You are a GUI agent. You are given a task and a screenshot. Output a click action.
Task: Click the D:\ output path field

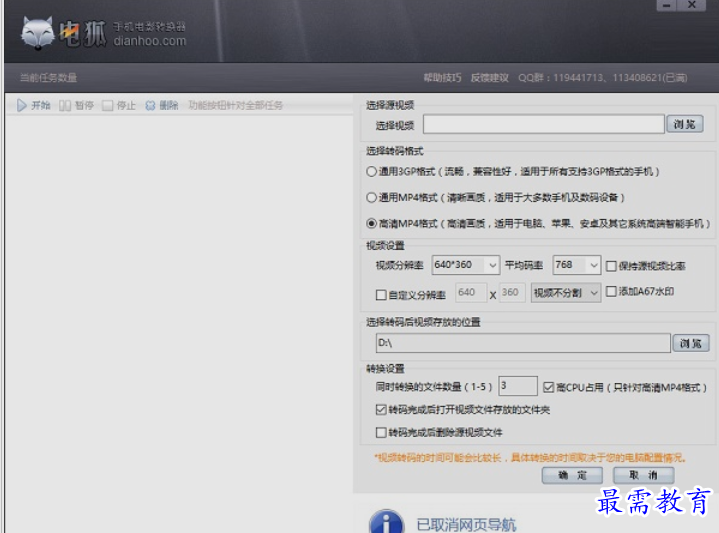click(523, 343)
